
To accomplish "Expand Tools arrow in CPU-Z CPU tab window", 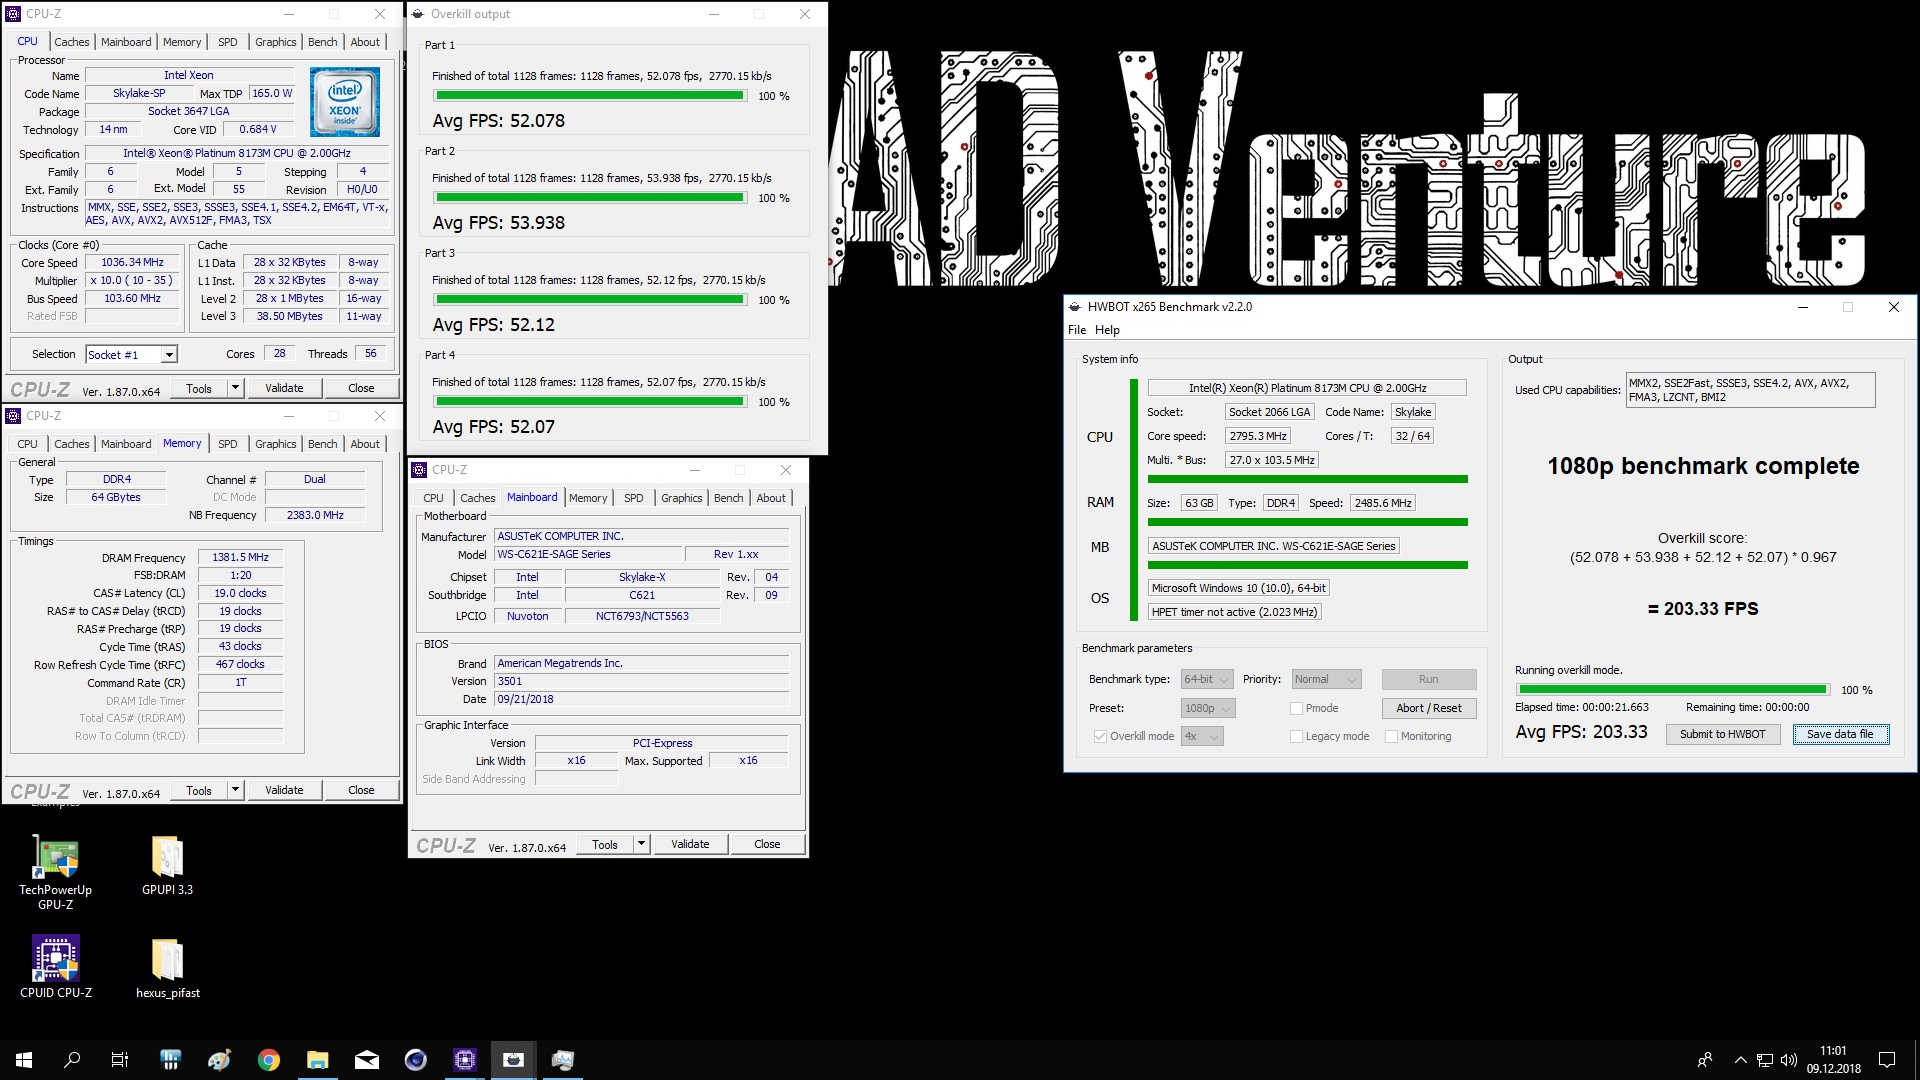I will click(x=235, y=388).
